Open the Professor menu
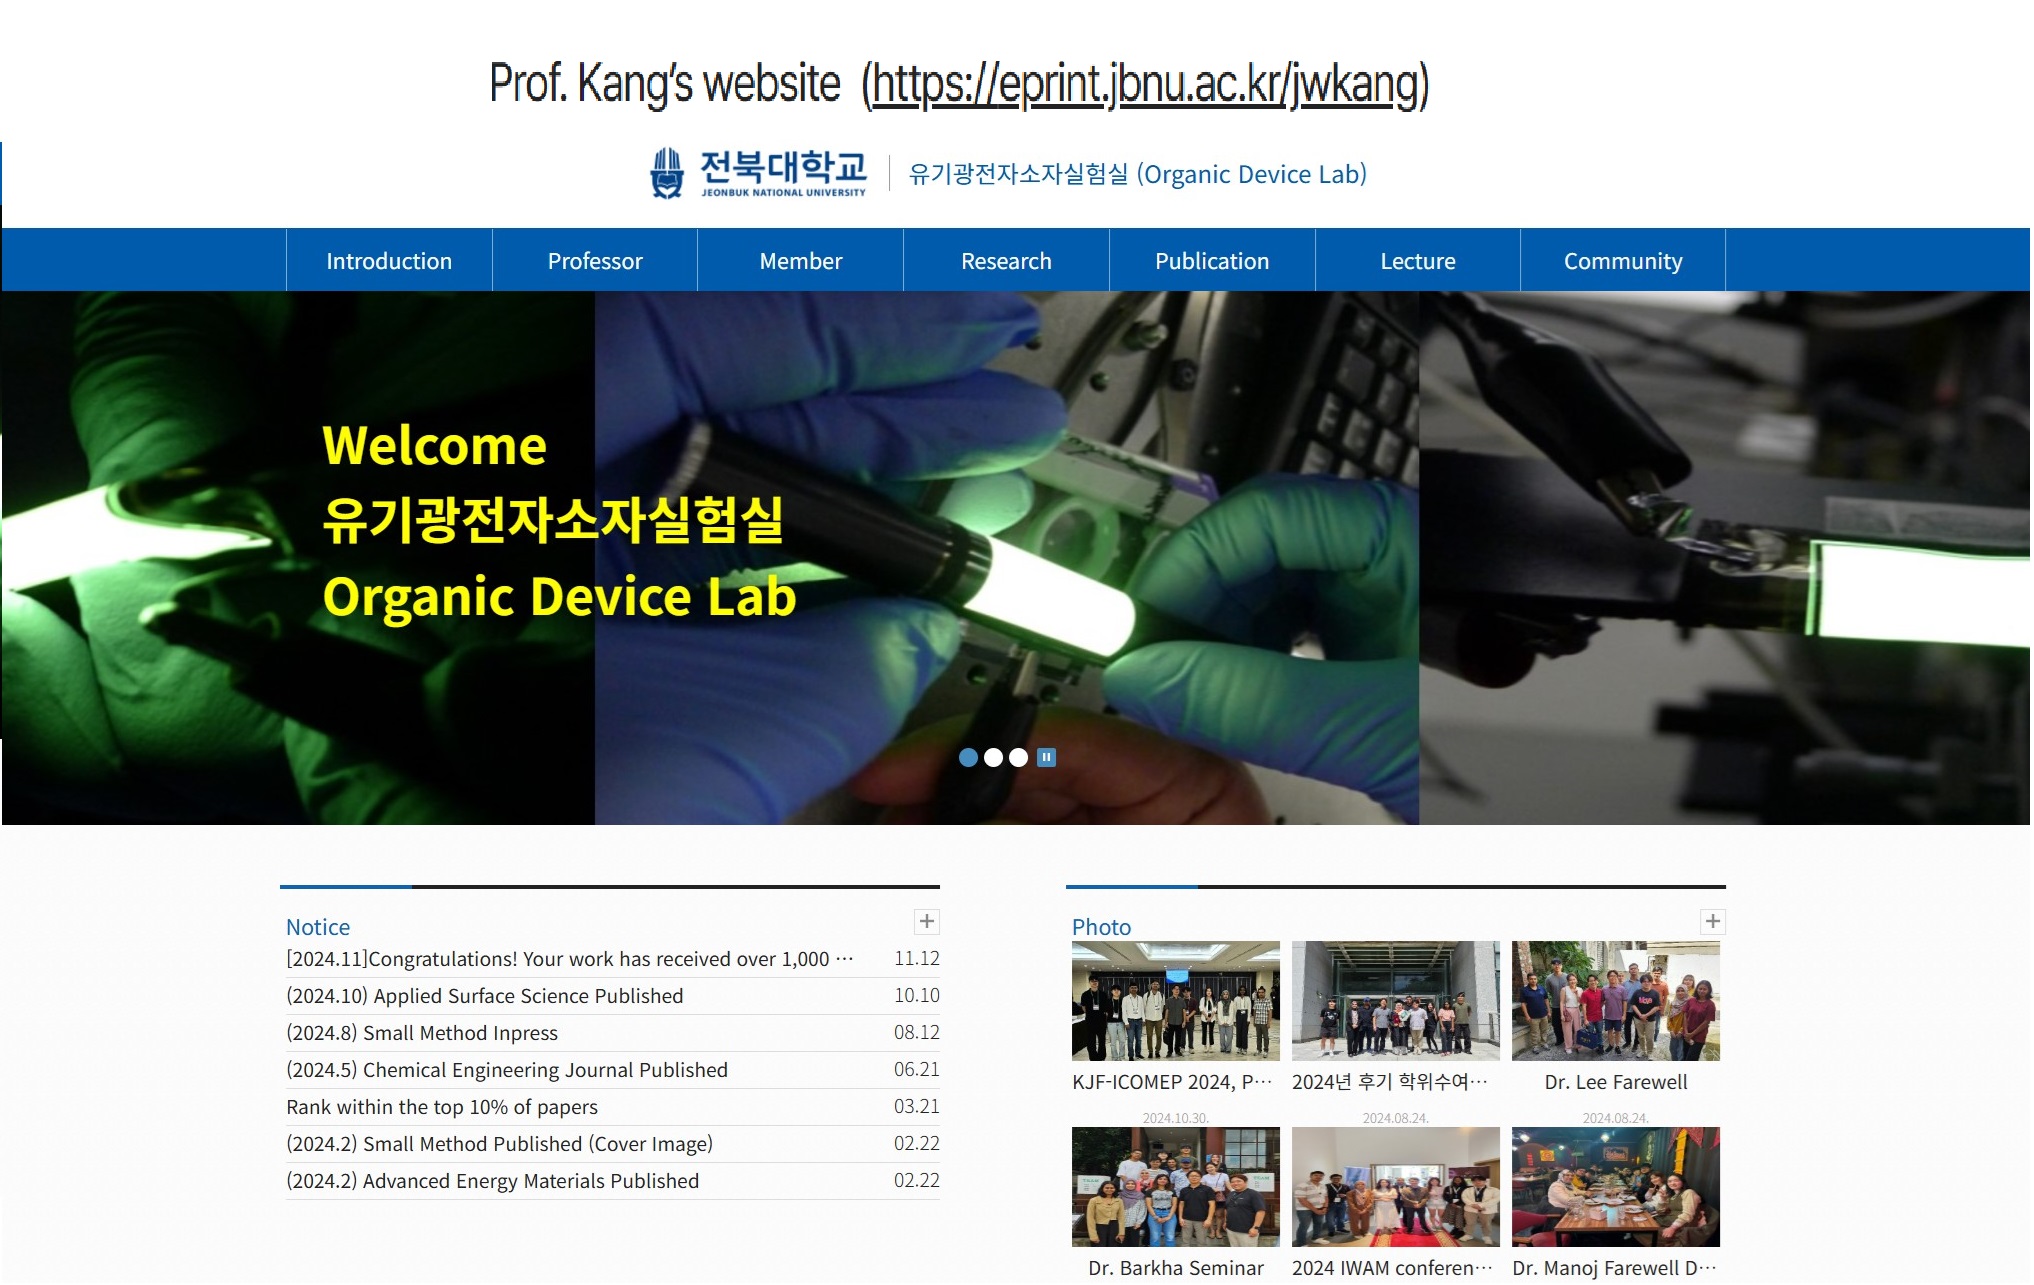The image size is (2034, 1285). [595, 261]
